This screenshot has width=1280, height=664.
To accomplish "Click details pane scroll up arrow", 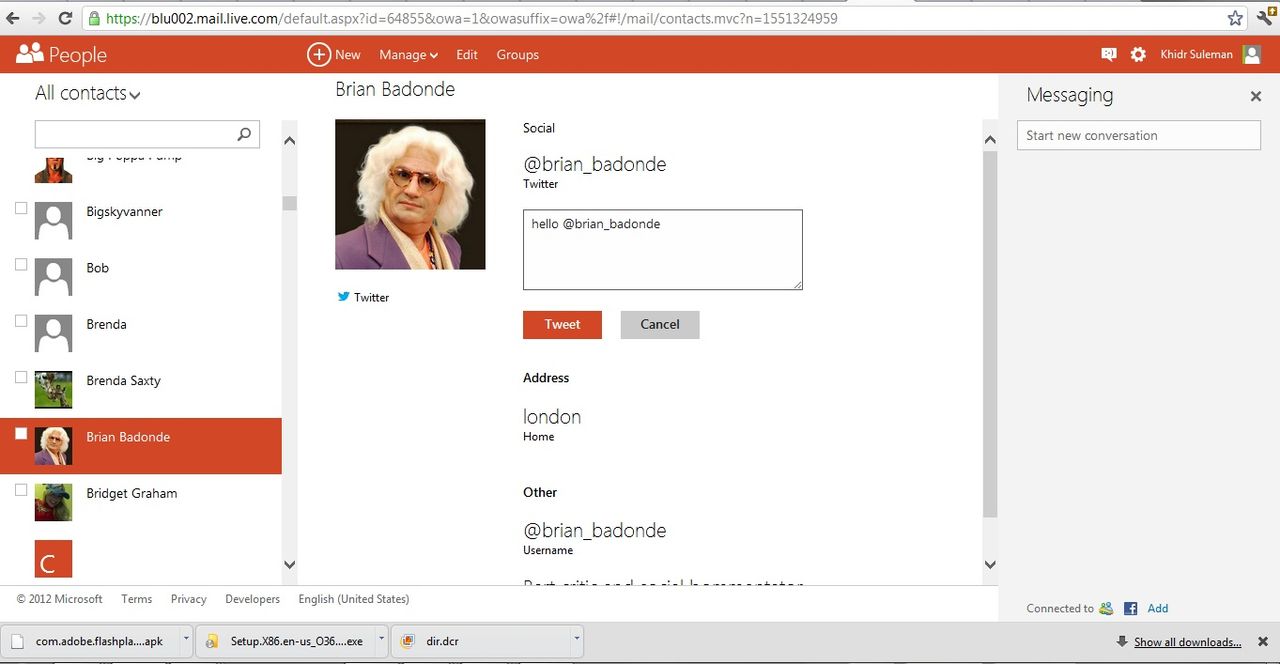I will (990, 140).
